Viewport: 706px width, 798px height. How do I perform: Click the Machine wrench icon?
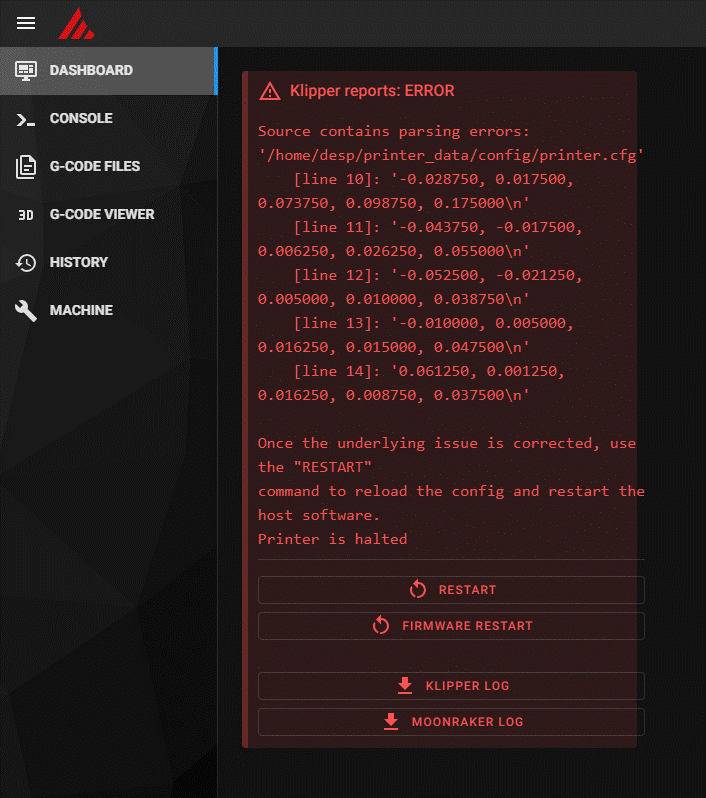coord(25,310)
